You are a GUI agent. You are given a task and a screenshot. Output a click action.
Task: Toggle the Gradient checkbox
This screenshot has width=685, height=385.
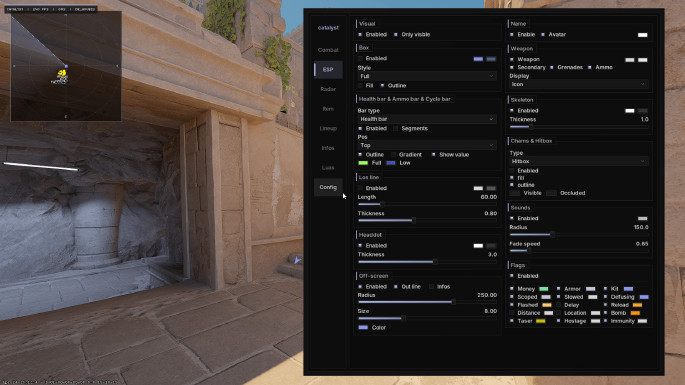point(394,155)
